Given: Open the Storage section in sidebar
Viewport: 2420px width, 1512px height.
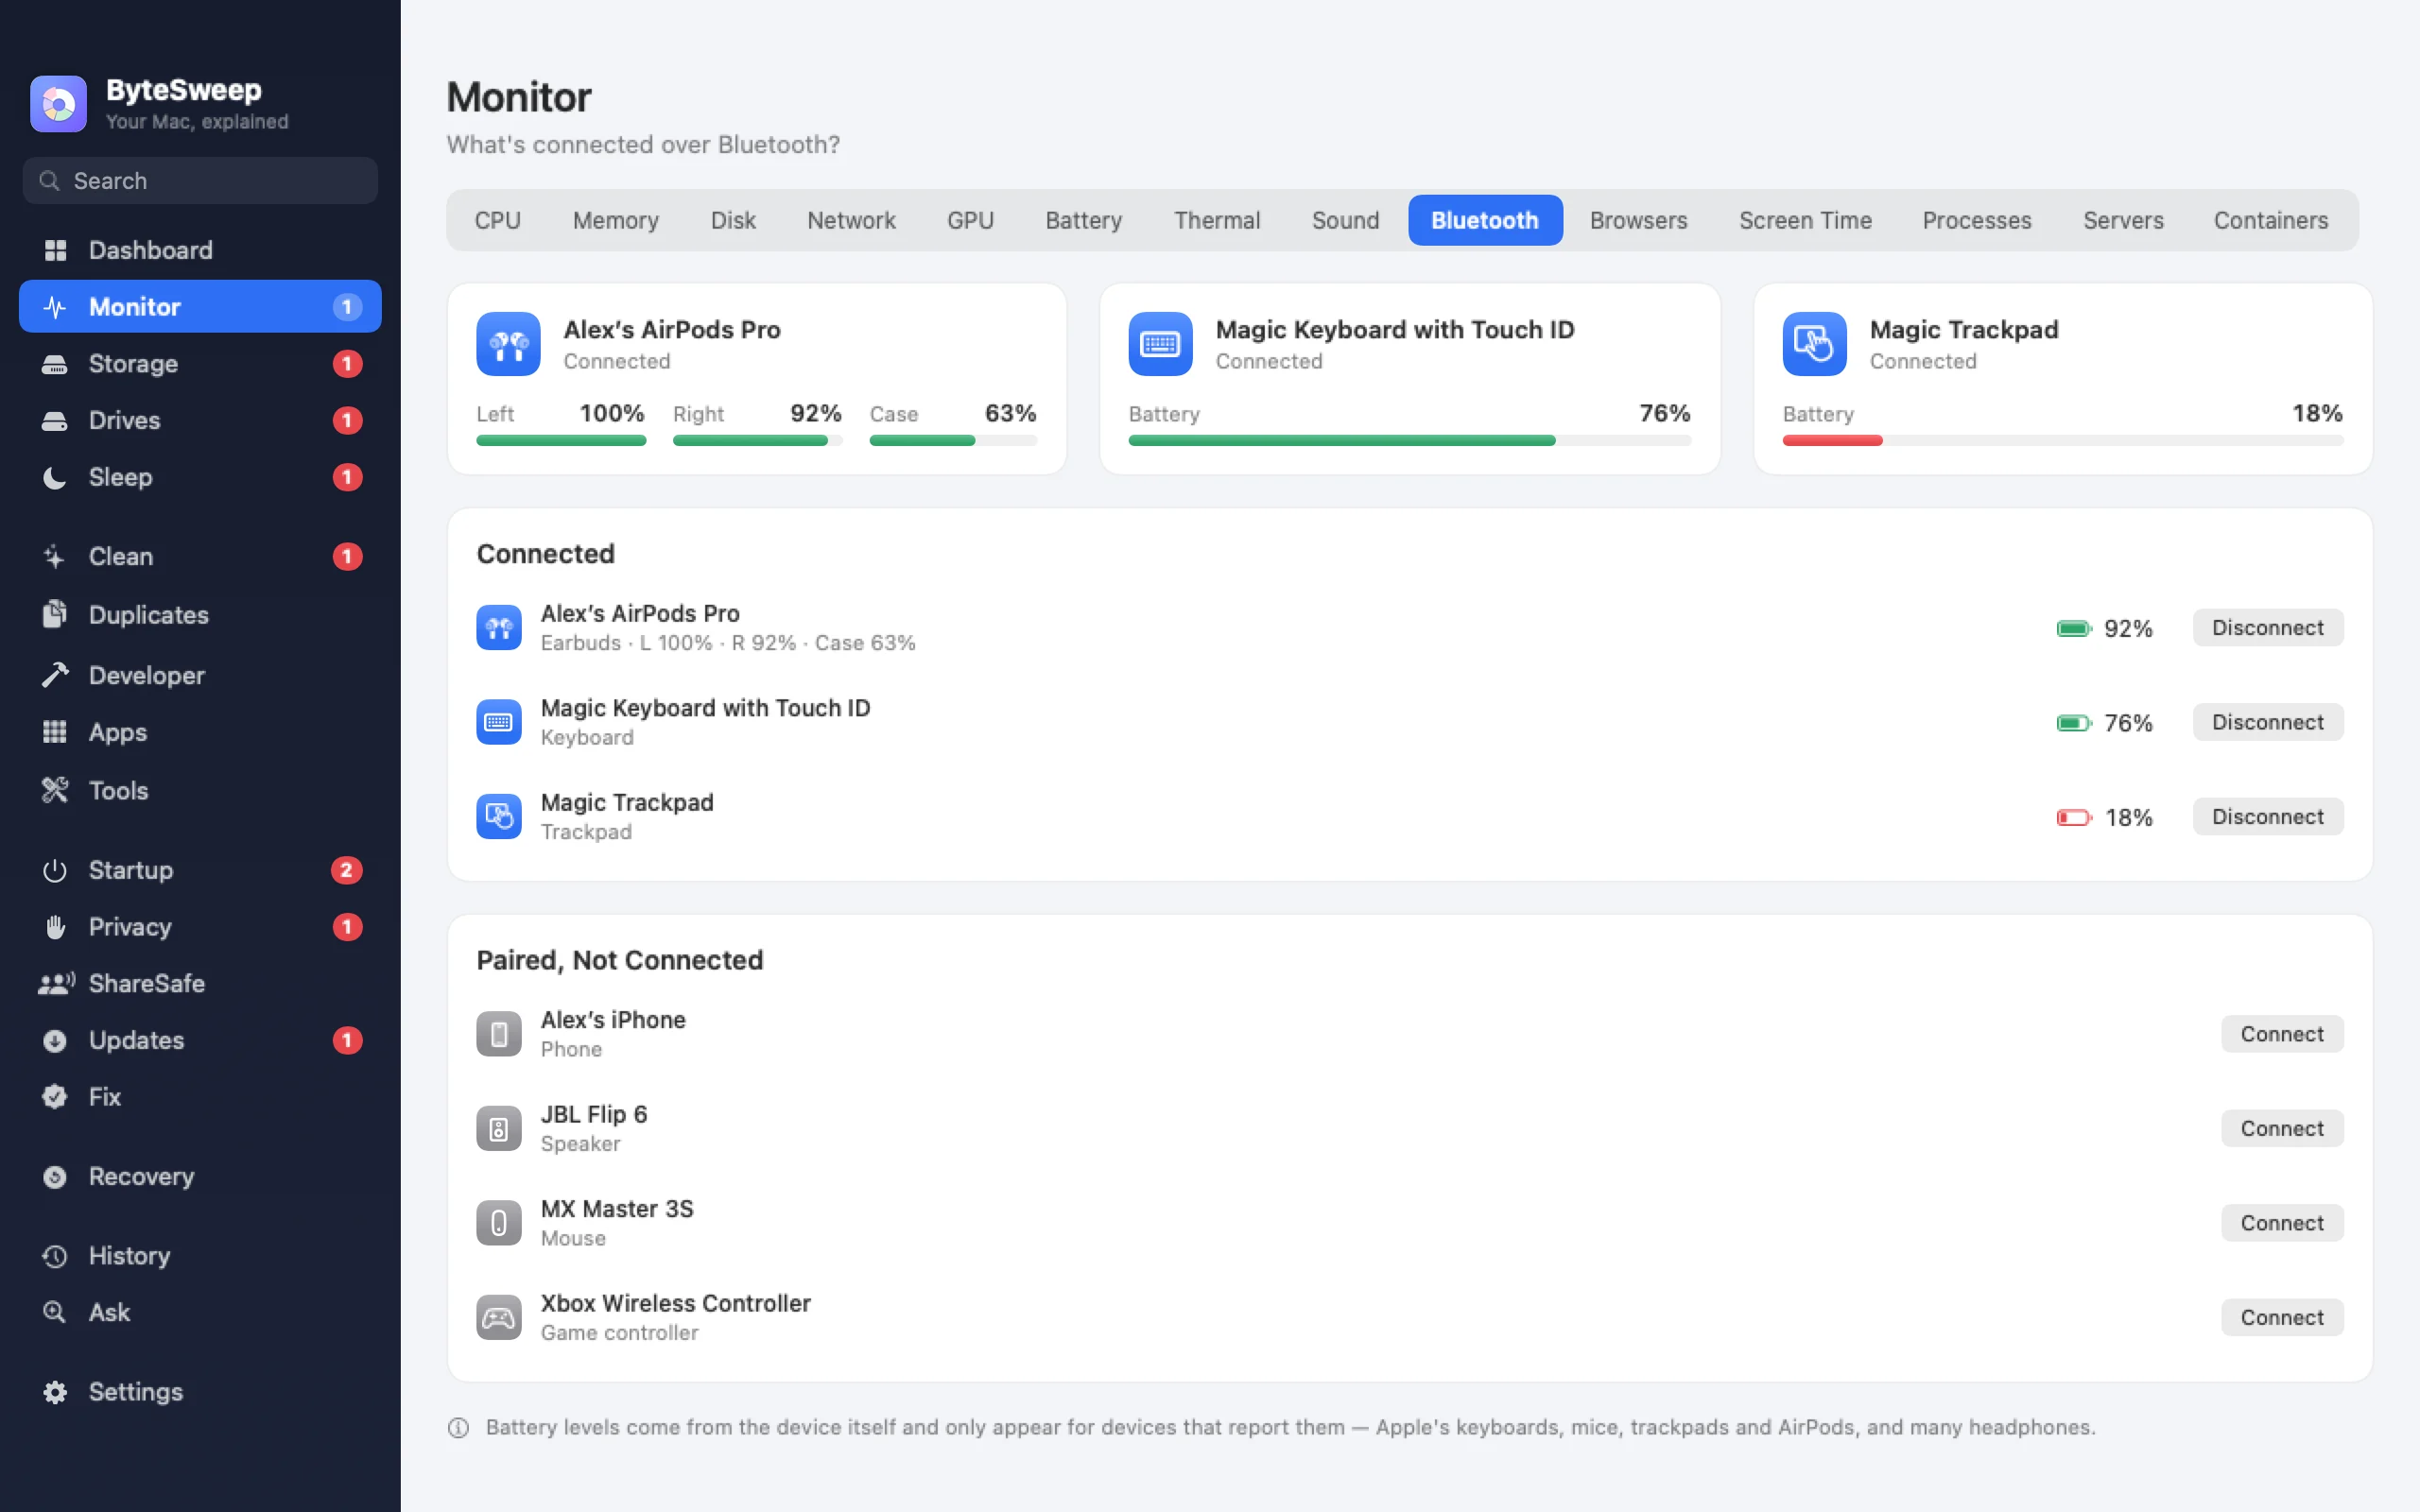Looking at the screenshot, I should pos(200,364).
